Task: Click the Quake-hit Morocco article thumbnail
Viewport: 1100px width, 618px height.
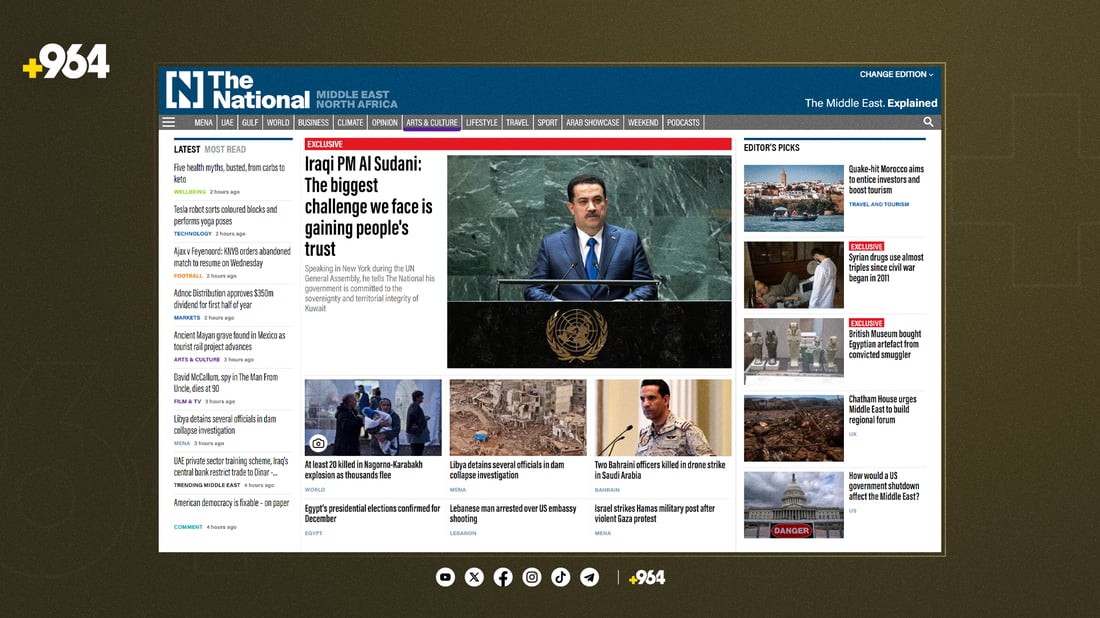Action: (x=793, y=198)
